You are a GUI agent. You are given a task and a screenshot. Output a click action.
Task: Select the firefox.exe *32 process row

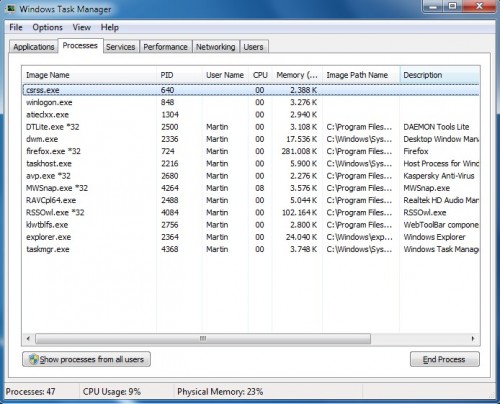[252, 151]
